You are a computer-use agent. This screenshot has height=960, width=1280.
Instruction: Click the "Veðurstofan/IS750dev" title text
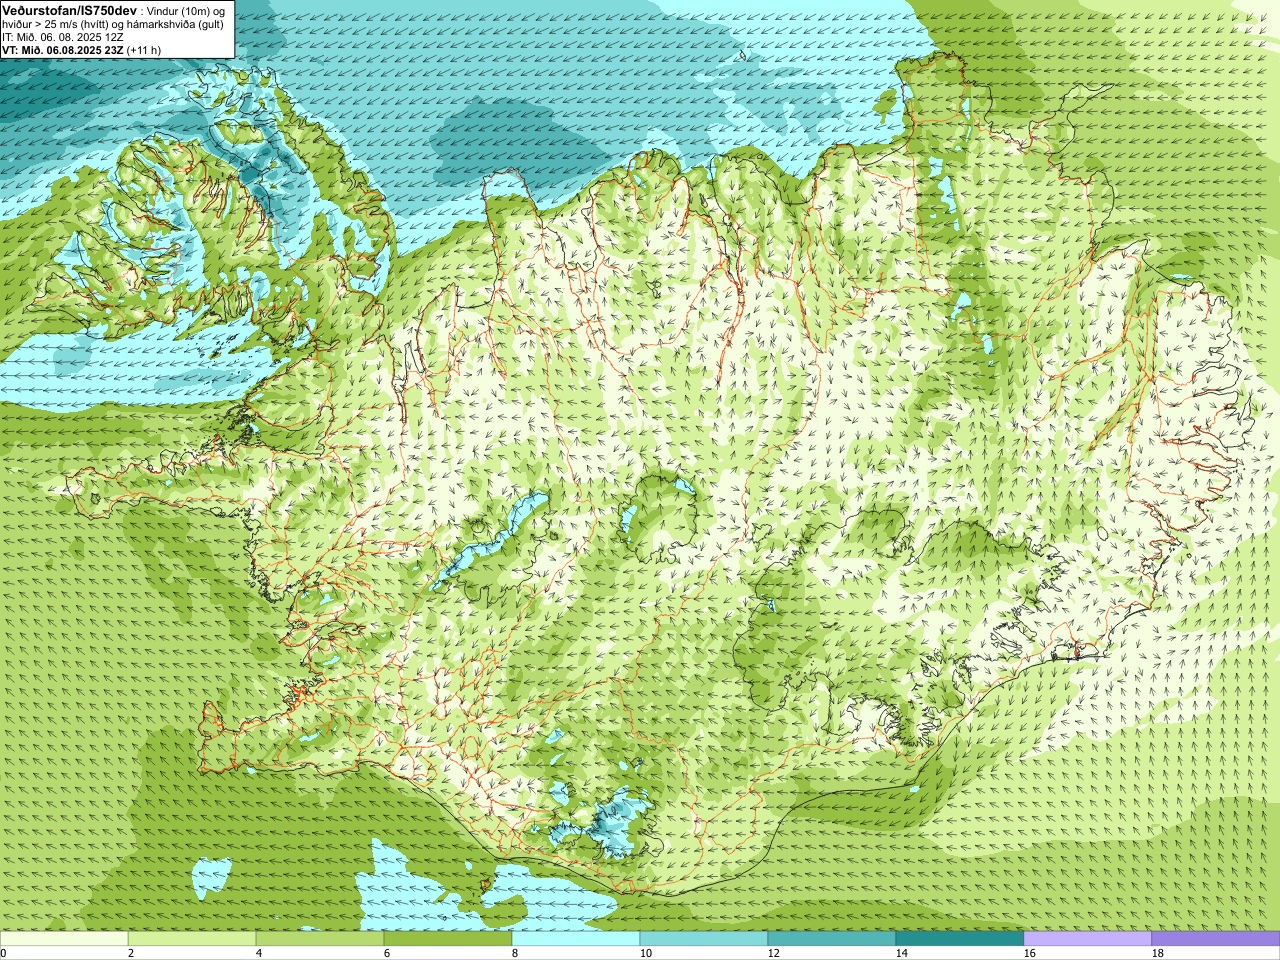coord(69,10)
